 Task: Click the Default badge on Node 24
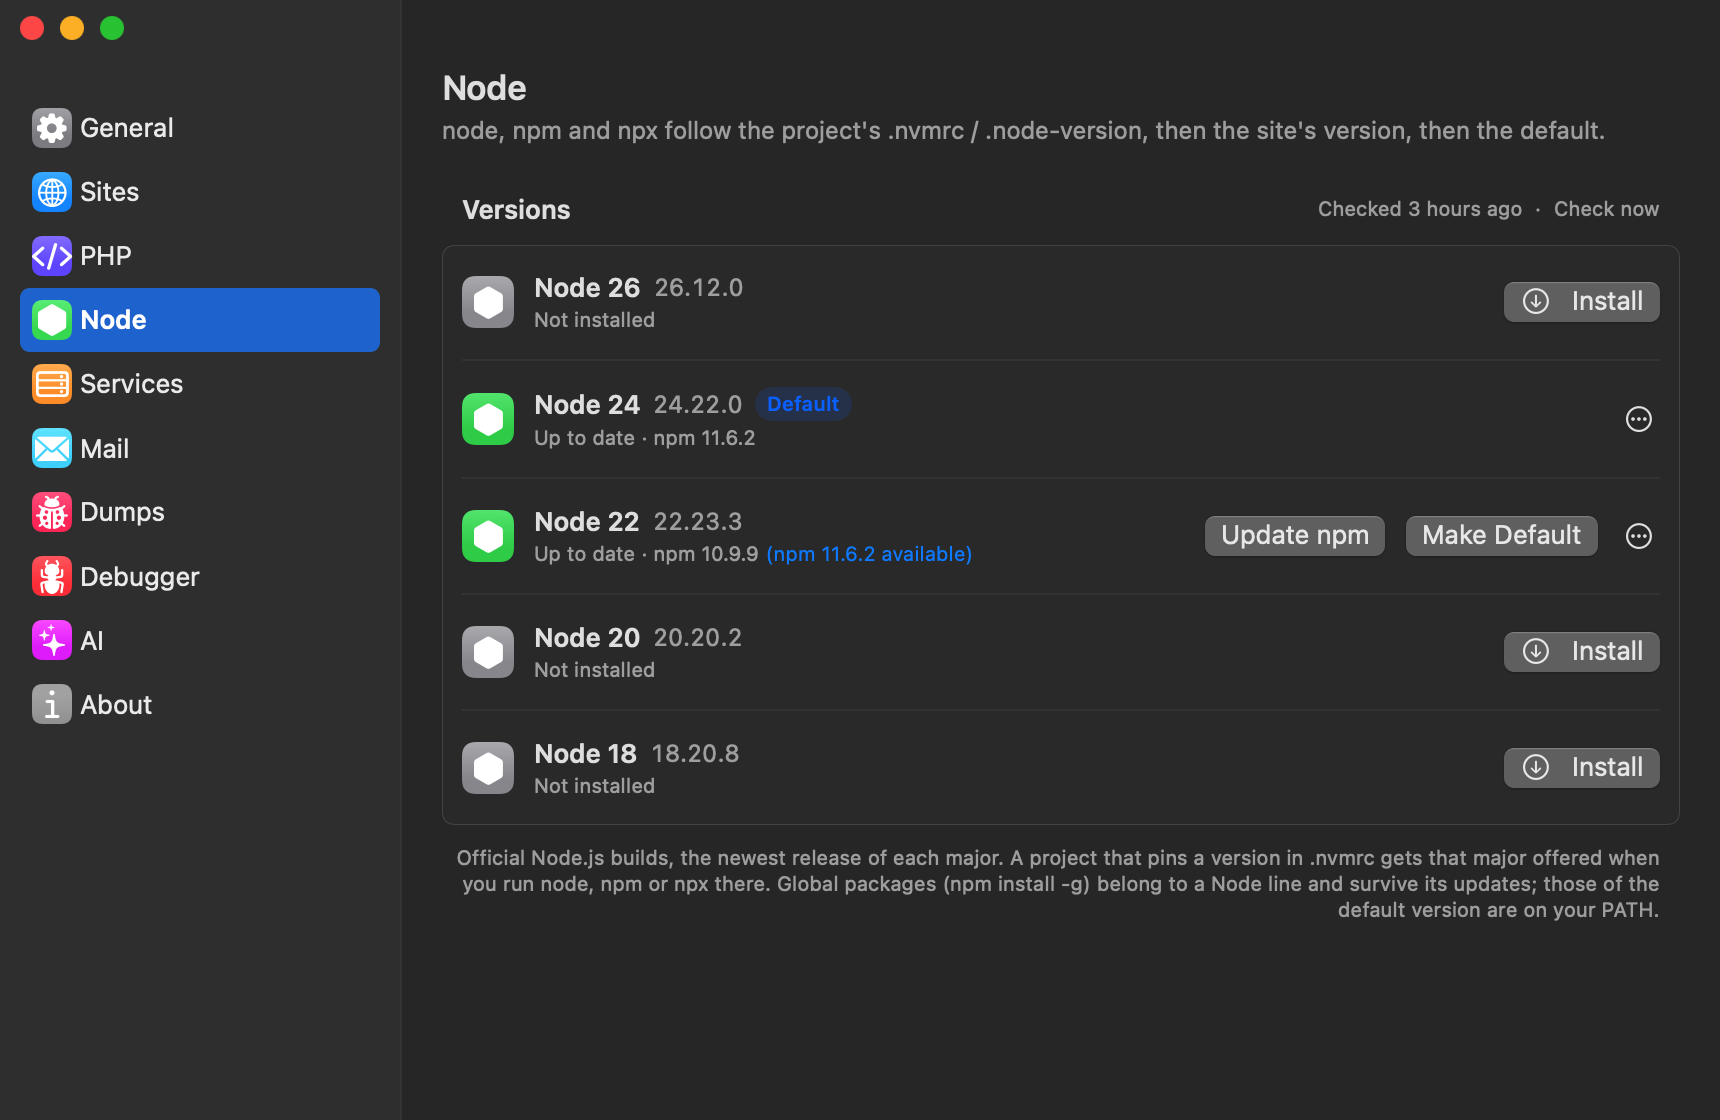tap(803, 404)
